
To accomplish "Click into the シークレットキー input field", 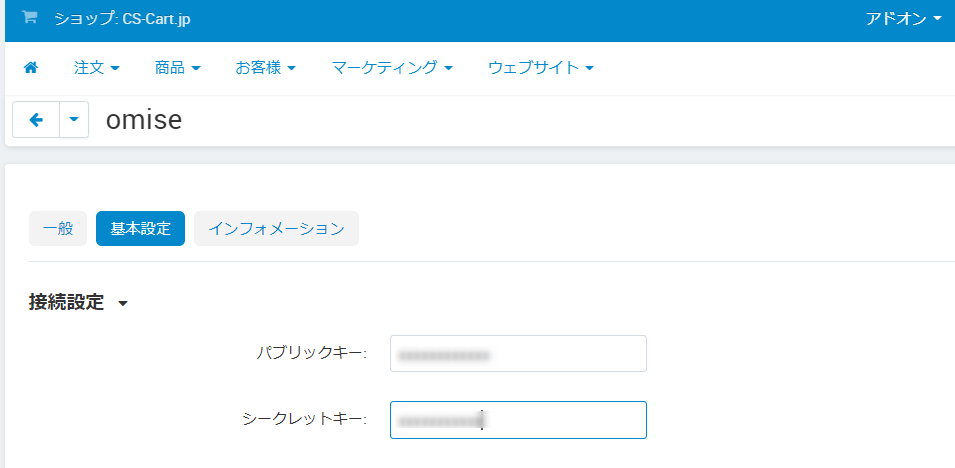I will (x=518, y=420).
